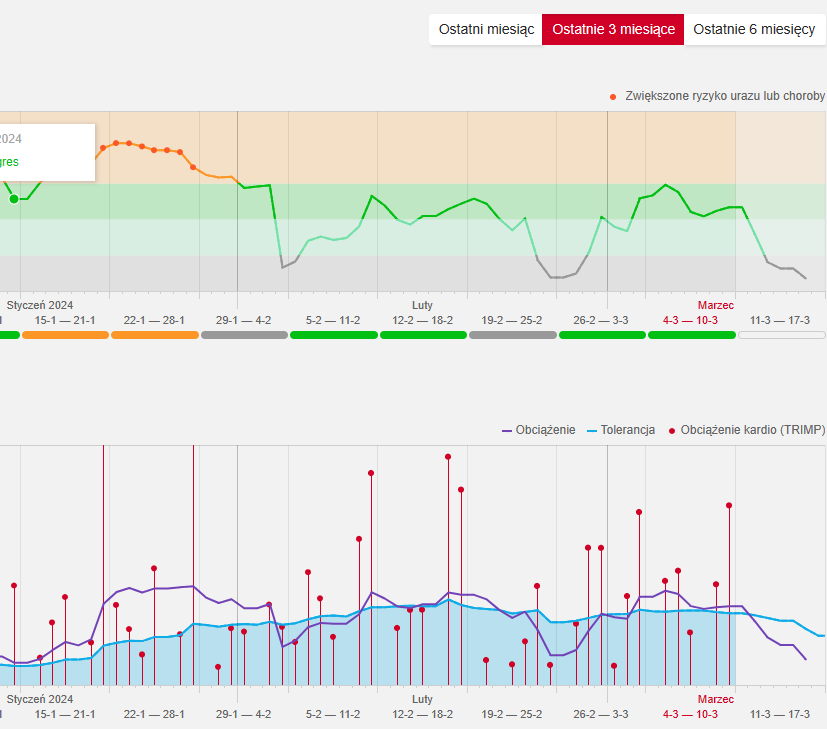The image size is (827, 729).
Task: Switch to the "Ostatni miesiąc" tab
Action: tap(486, 30)
